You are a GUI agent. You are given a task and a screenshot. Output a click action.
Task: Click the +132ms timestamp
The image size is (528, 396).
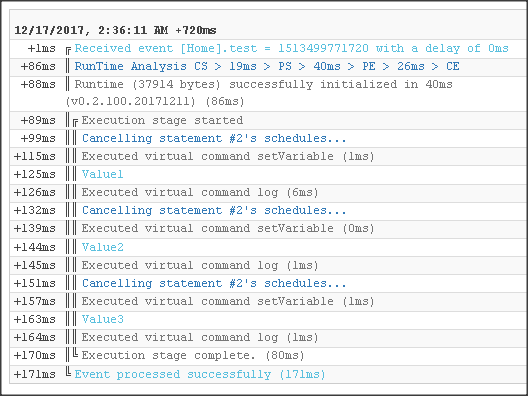pos(35,210)
